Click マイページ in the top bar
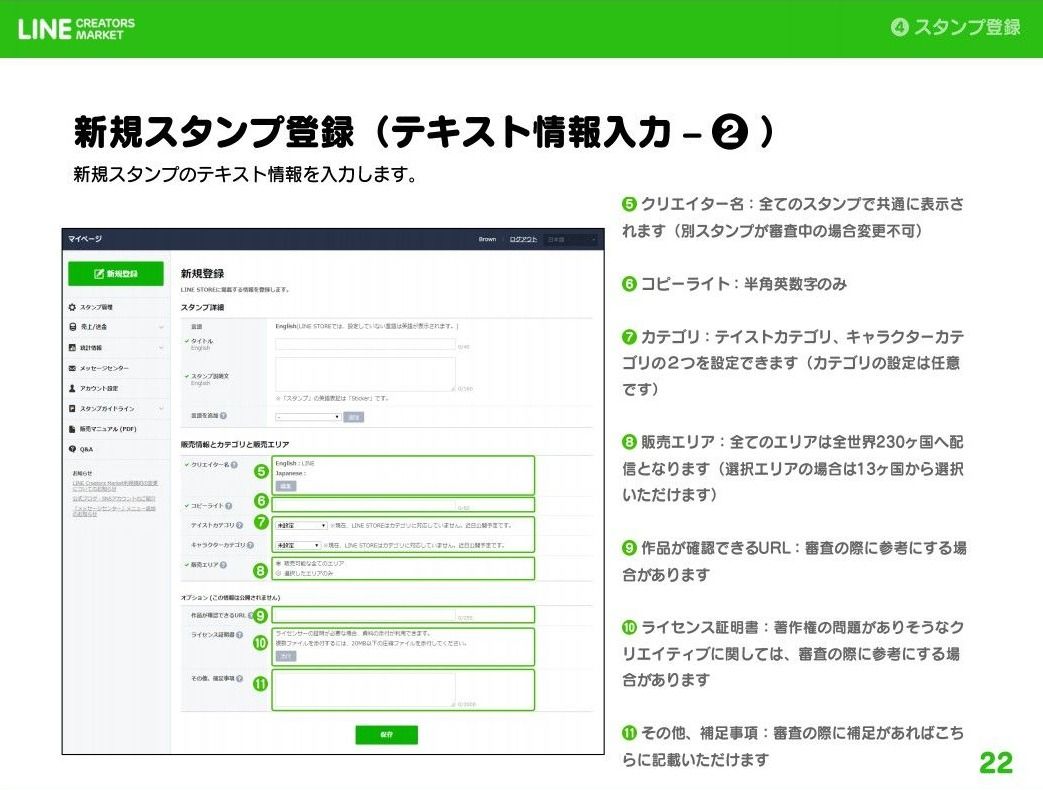This screenshot has height=790, width=1043. (84, 239)
